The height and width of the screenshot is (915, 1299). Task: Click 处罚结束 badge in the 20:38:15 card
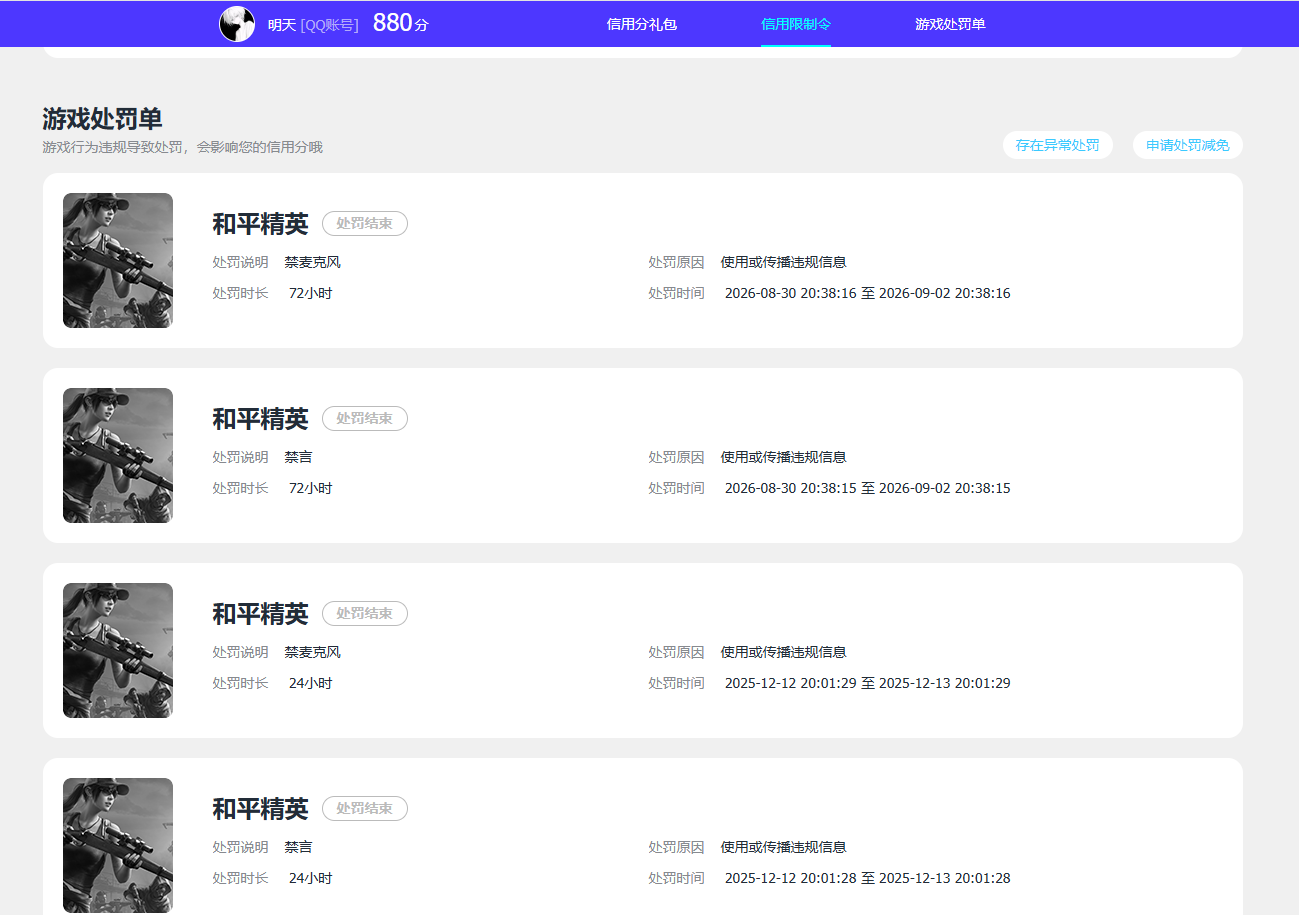click(x=365, y=419)
